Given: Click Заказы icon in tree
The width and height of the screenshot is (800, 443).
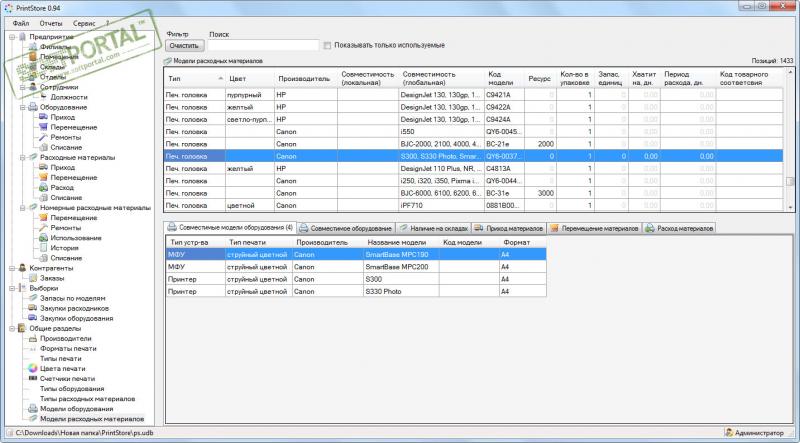Looking at the screenshot, I should click(x=33, y=278).
